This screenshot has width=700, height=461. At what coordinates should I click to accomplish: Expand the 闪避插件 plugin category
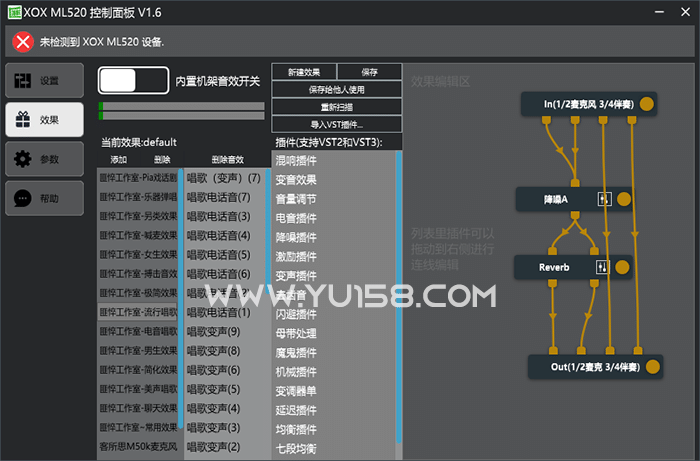(x=333, y=314)
